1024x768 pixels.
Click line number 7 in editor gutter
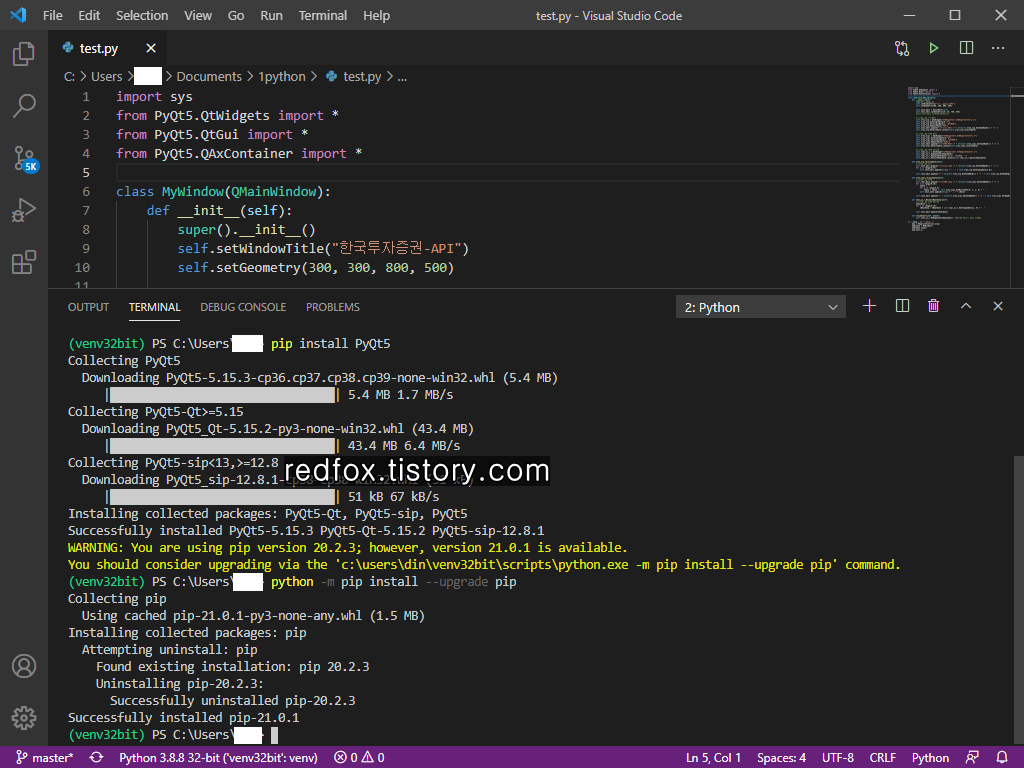pyautogui.click(x=86, y=210)
